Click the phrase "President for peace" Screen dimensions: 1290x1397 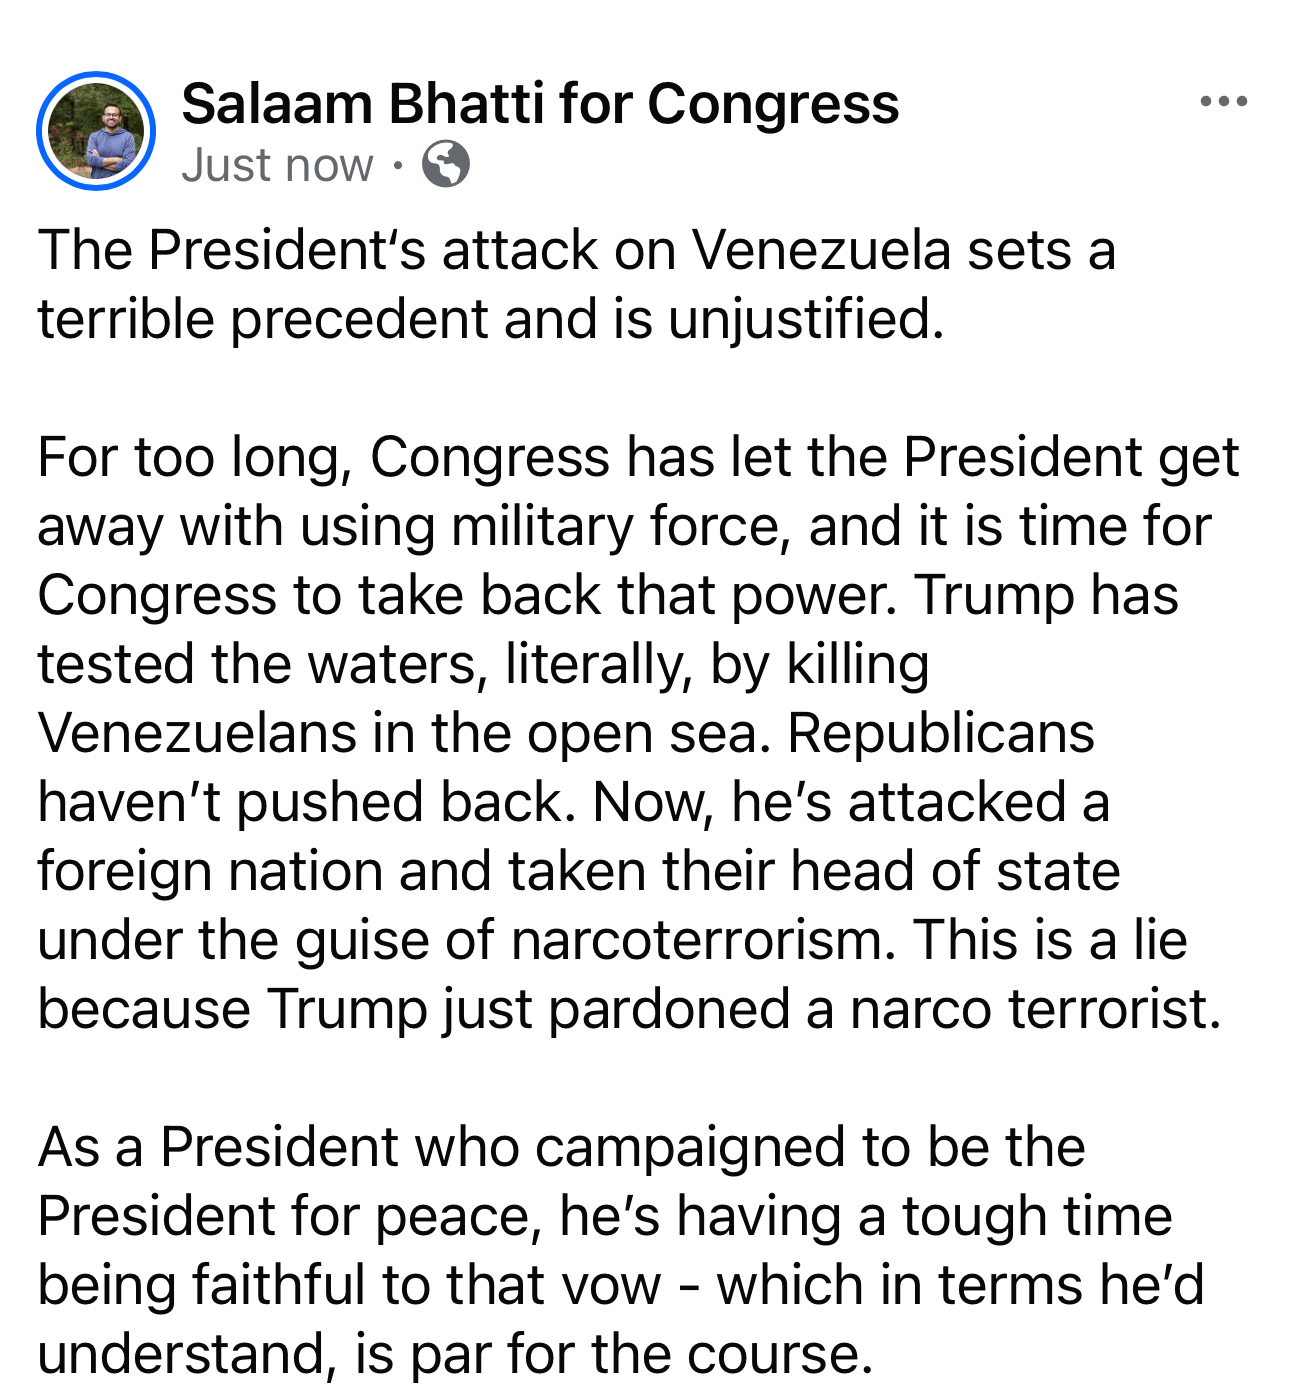click(289, 1217)
